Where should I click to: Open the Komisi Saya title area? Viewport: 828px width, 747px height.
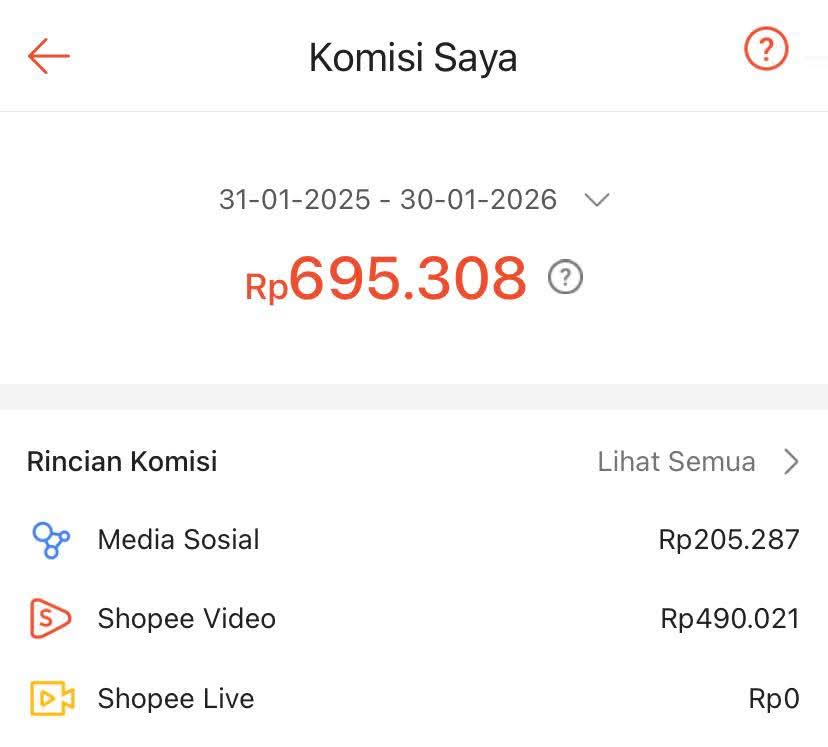pos(413,57)
